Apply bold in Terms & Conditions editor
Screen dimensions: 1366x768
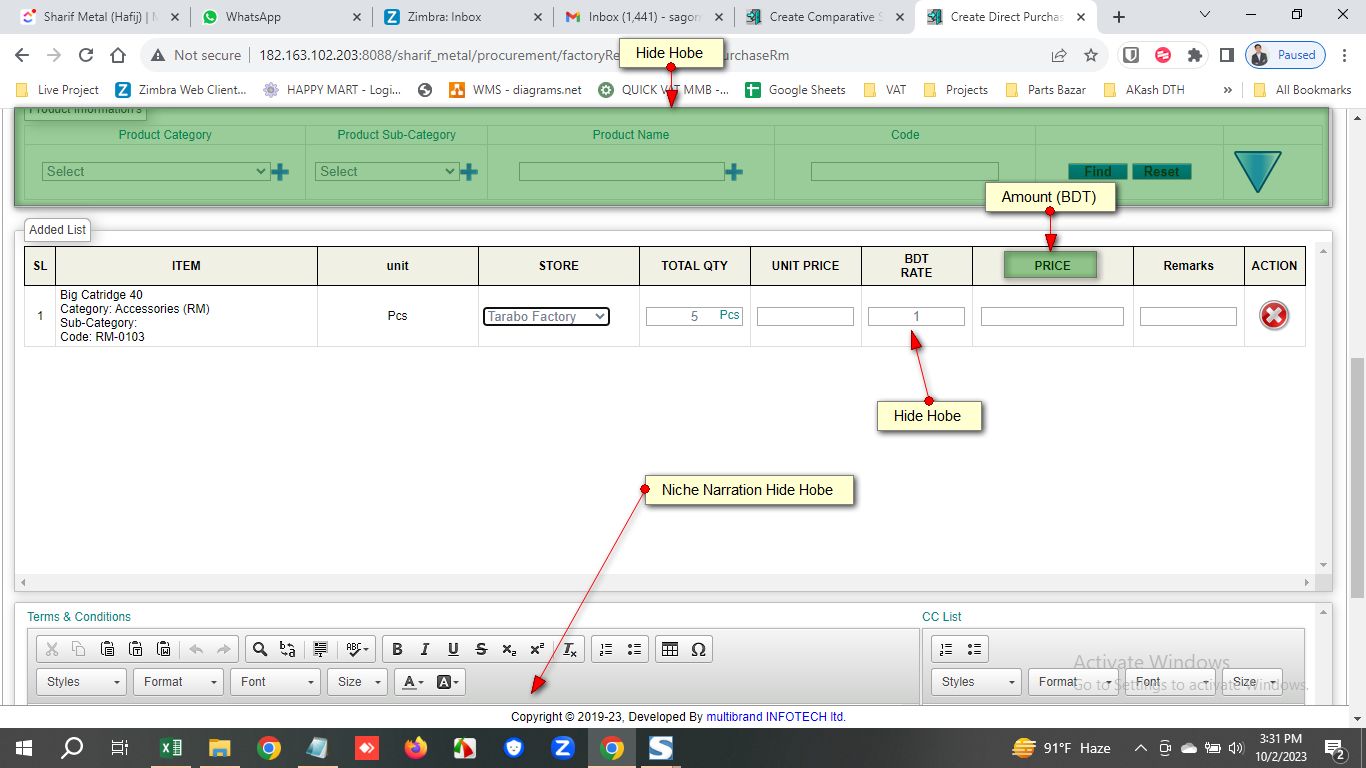(x=397, y=649)
